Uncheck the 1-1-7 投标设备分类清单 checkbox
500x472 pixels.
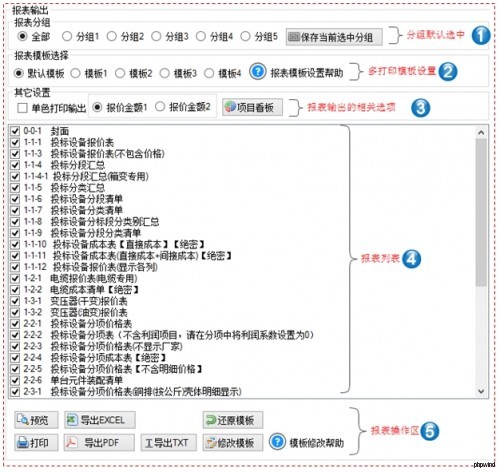coord(15,210)
